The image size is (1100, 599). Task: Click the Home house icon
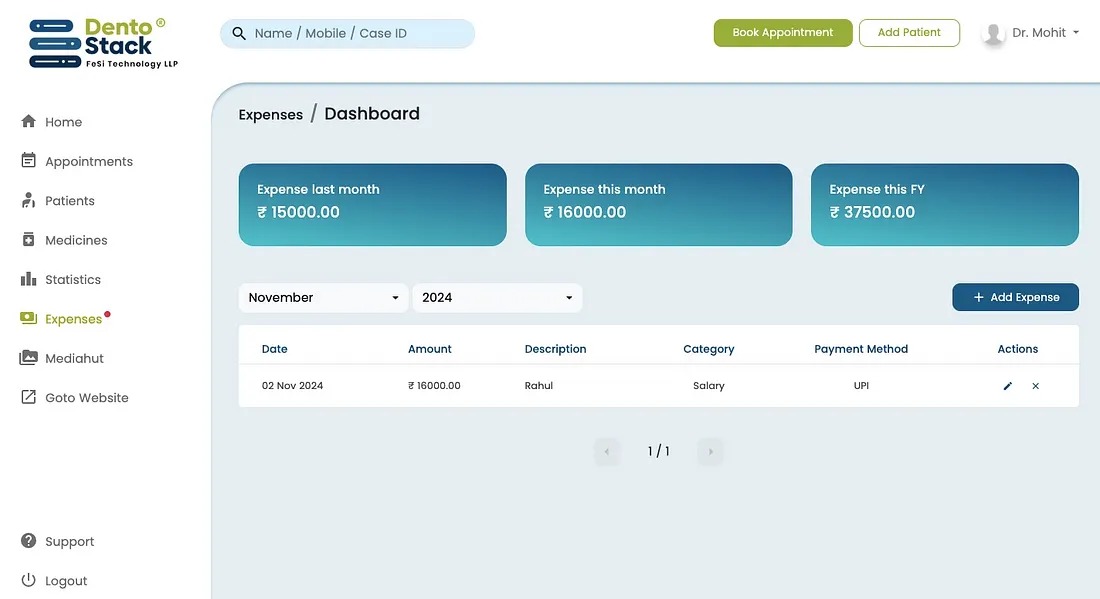pos(29,122)
